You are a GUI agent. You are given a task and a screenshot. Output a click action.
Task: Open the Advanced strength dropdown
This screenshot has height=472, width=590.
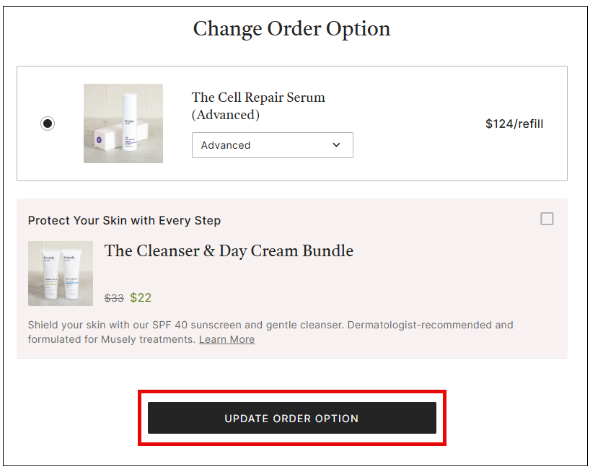[272, 145]
